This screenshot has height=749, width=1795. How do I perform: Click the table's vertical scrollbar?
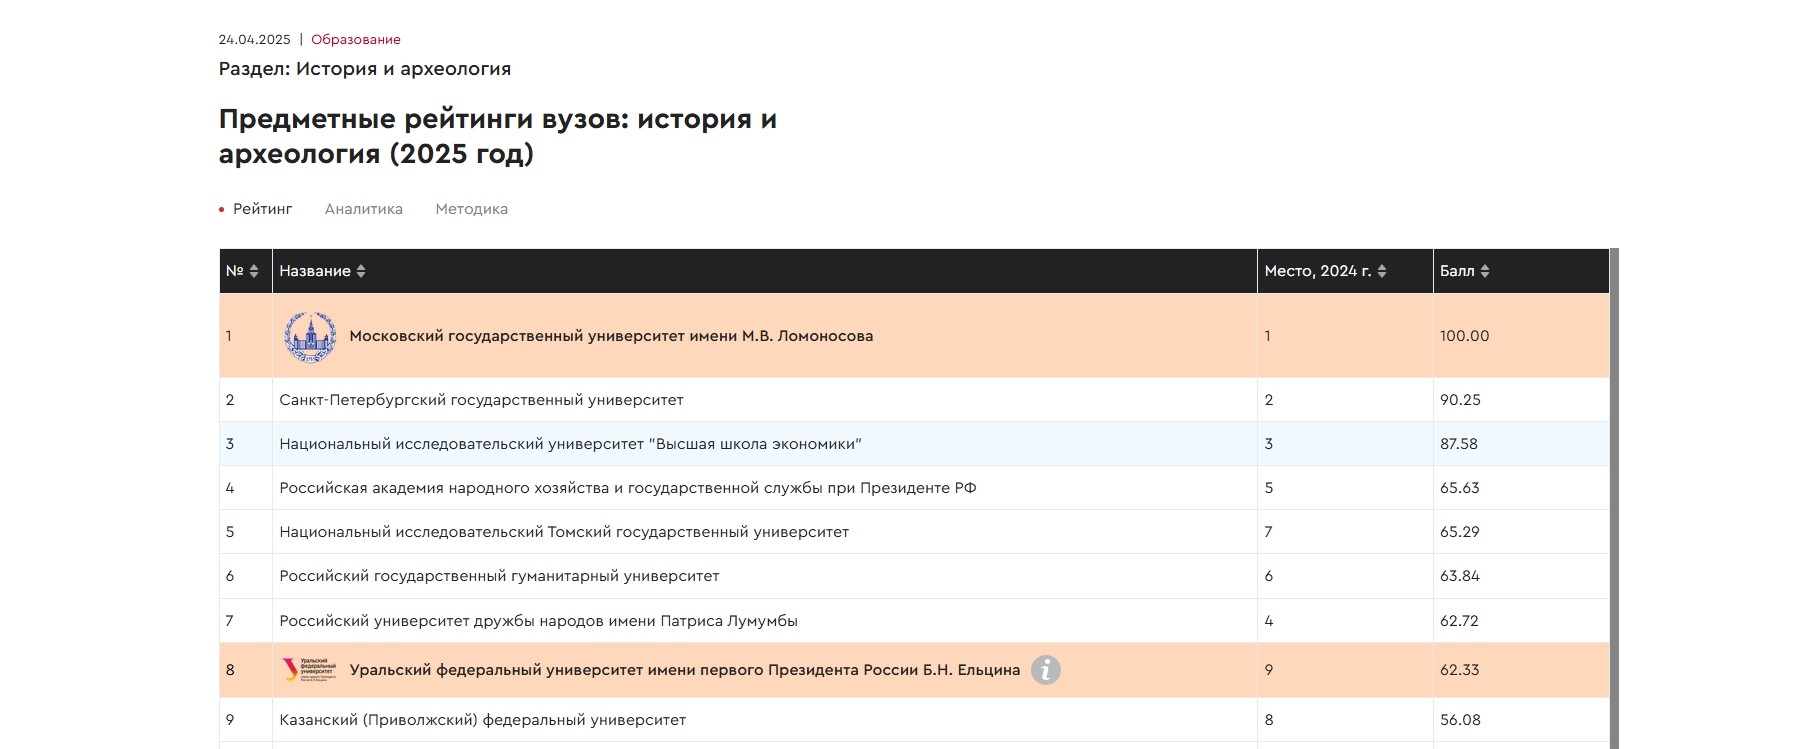pyautogui.click(x=1614, y=498)
